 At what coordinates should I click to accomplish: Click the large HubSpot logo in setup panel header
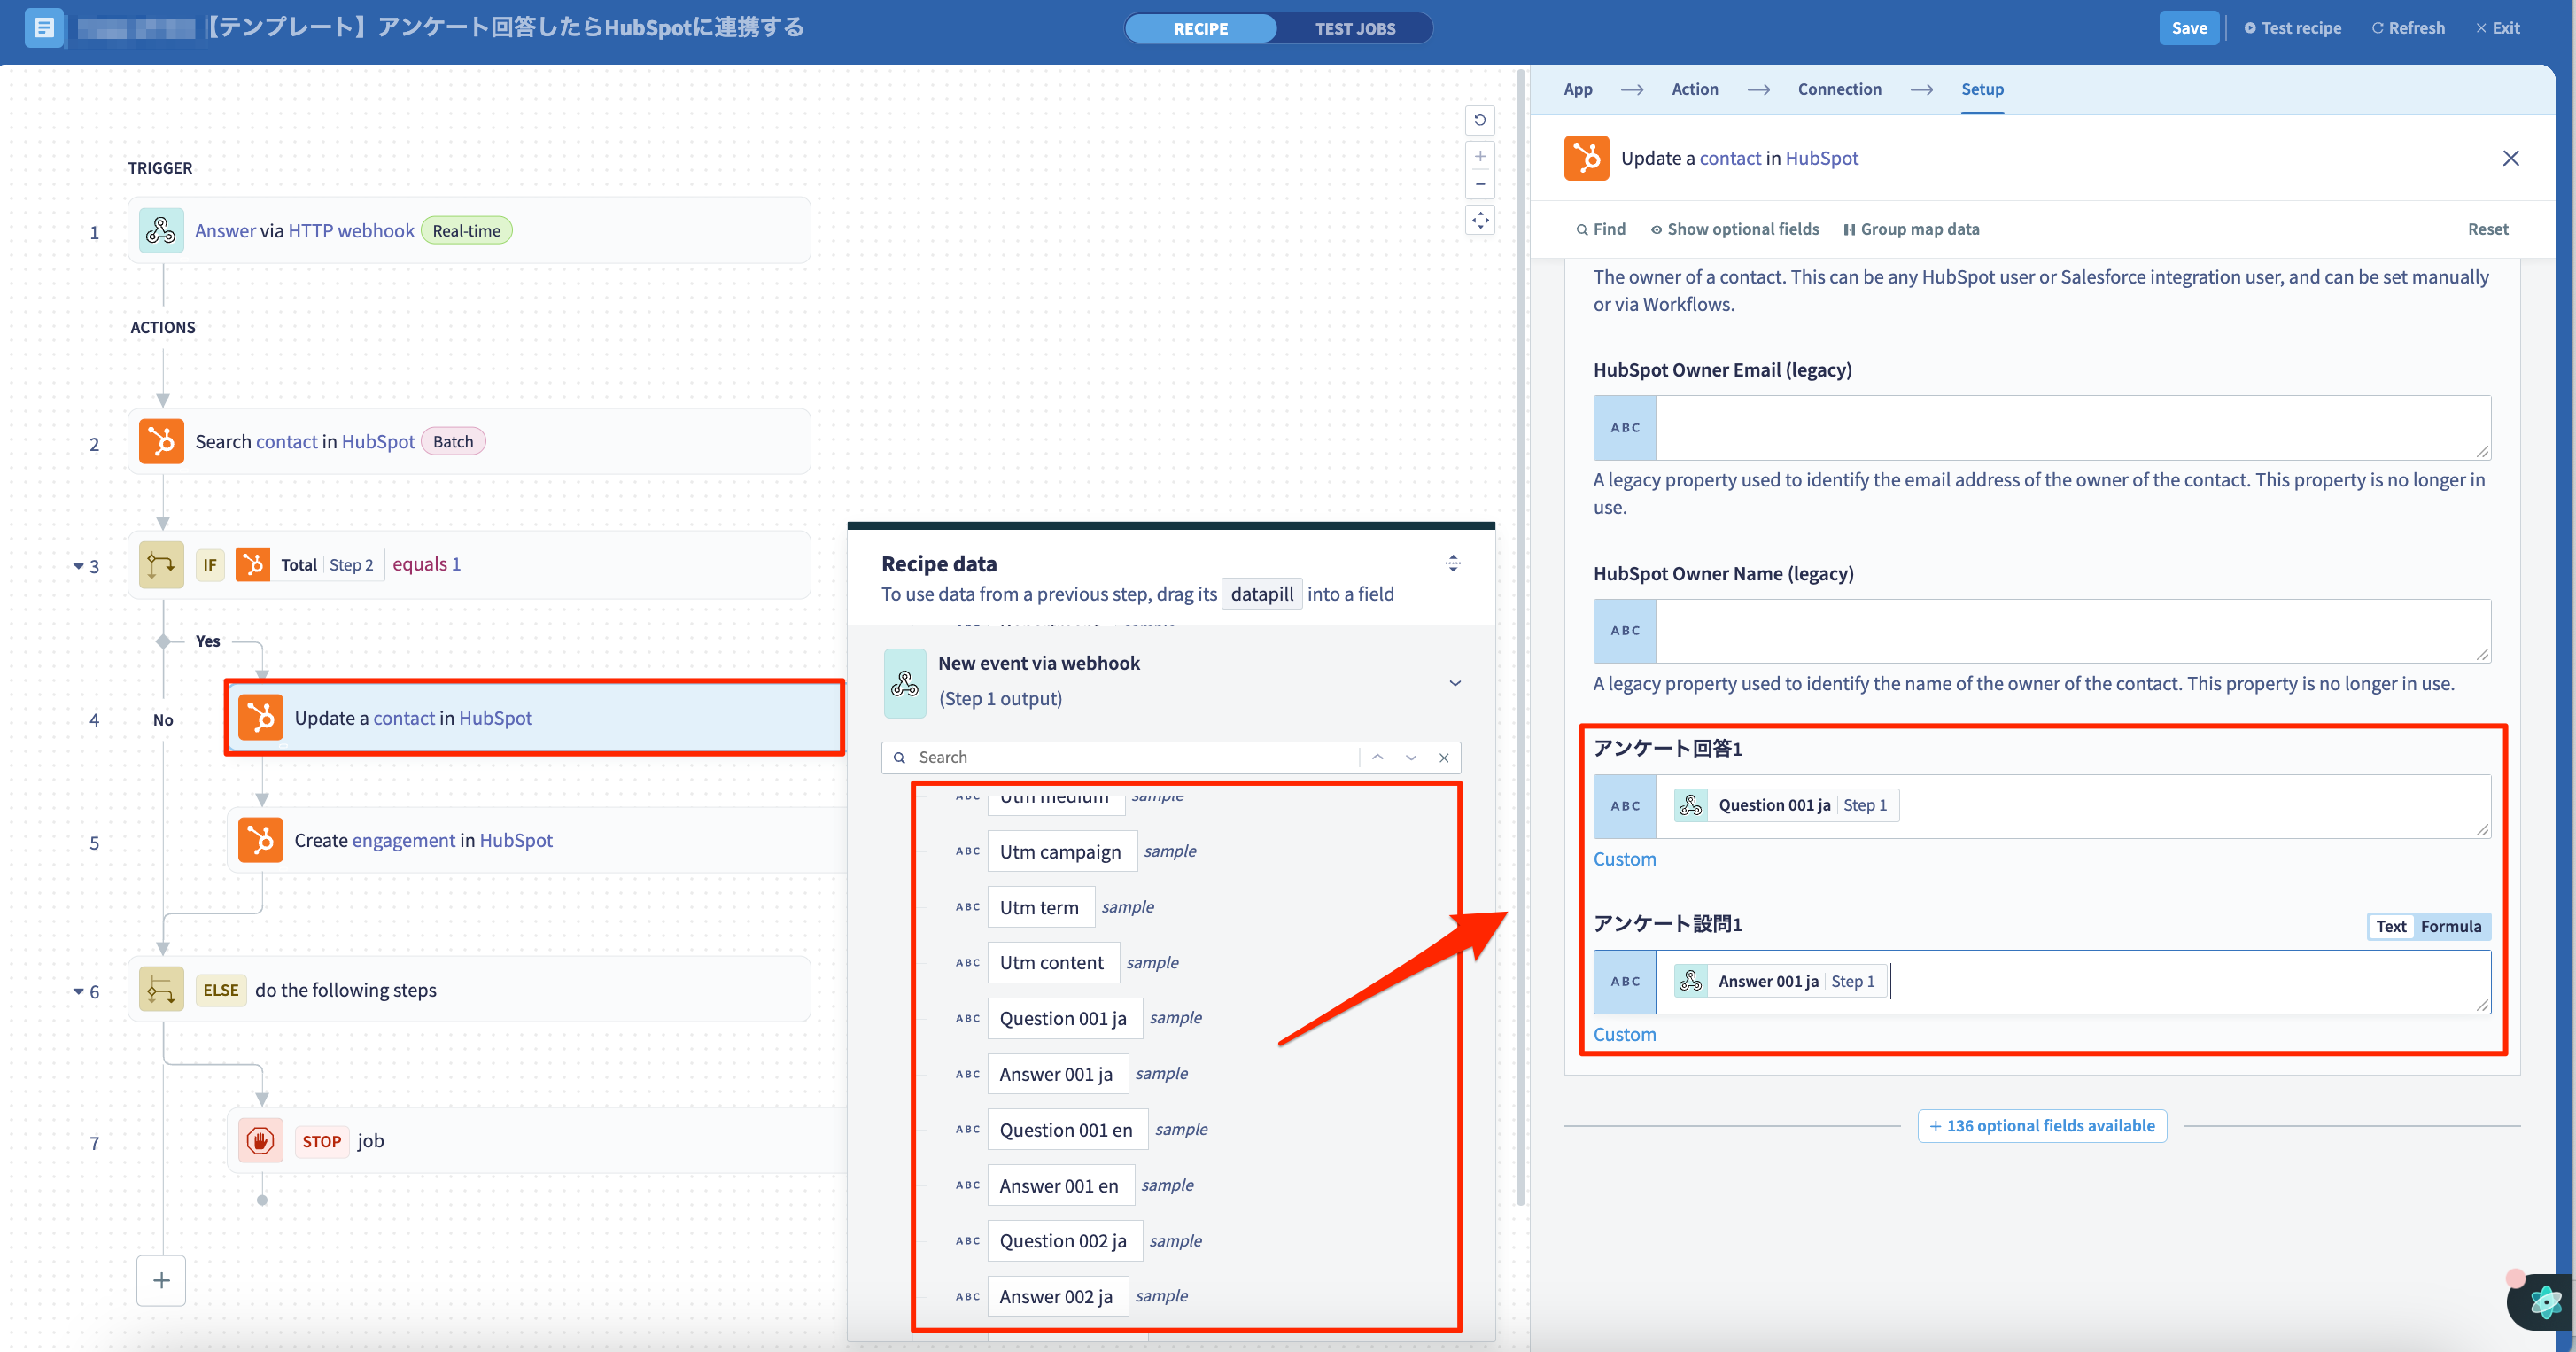click(1587, 158)
